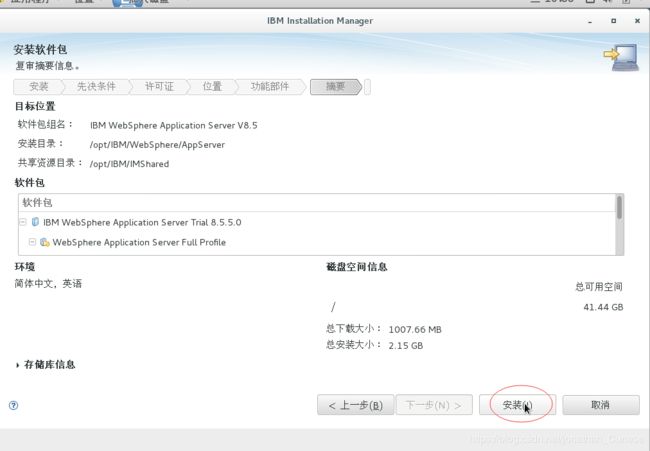650x451 pixels.
Task: Collapse the IBM WebSphere Application Server Trial node
Action: coord(23,222)
